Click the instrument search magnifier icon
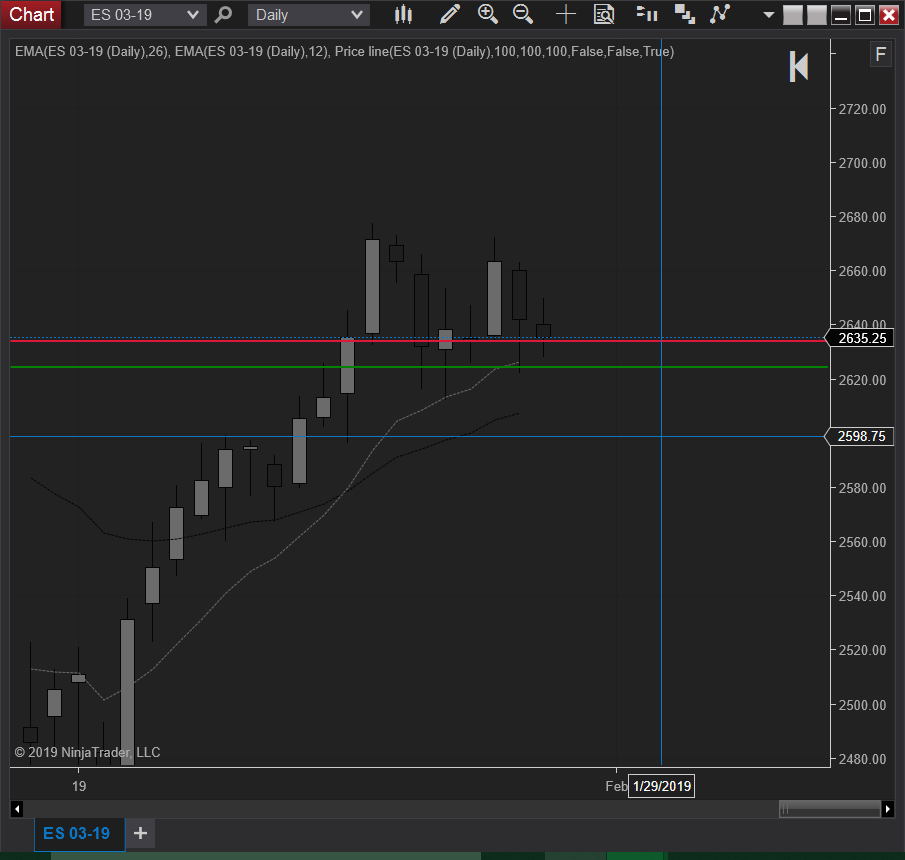Viewport: 905px width, 860px height. 223,14
